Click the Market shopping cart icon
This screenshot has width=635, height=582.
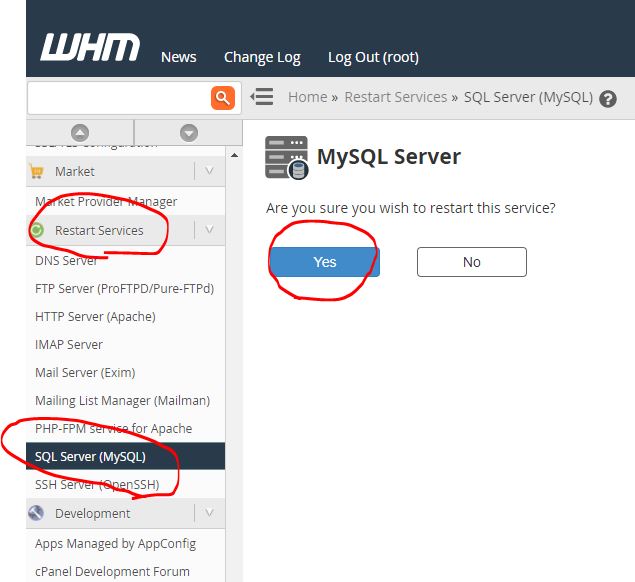click(x=37, y=171)
